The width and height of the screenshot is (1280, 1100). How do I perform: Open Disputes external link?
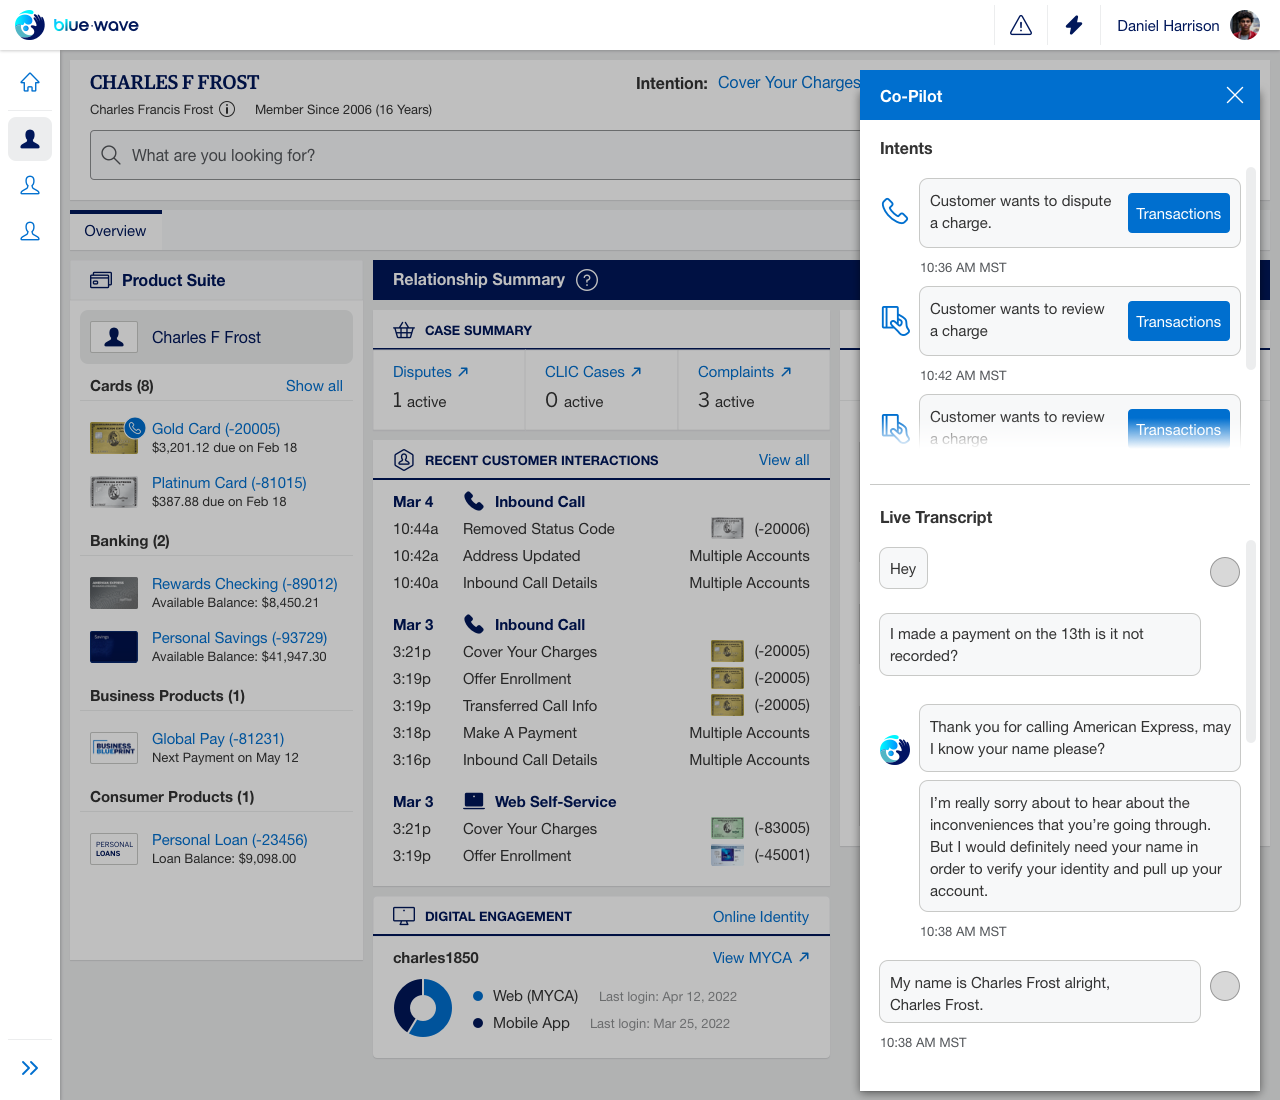[x=431, y=372]
